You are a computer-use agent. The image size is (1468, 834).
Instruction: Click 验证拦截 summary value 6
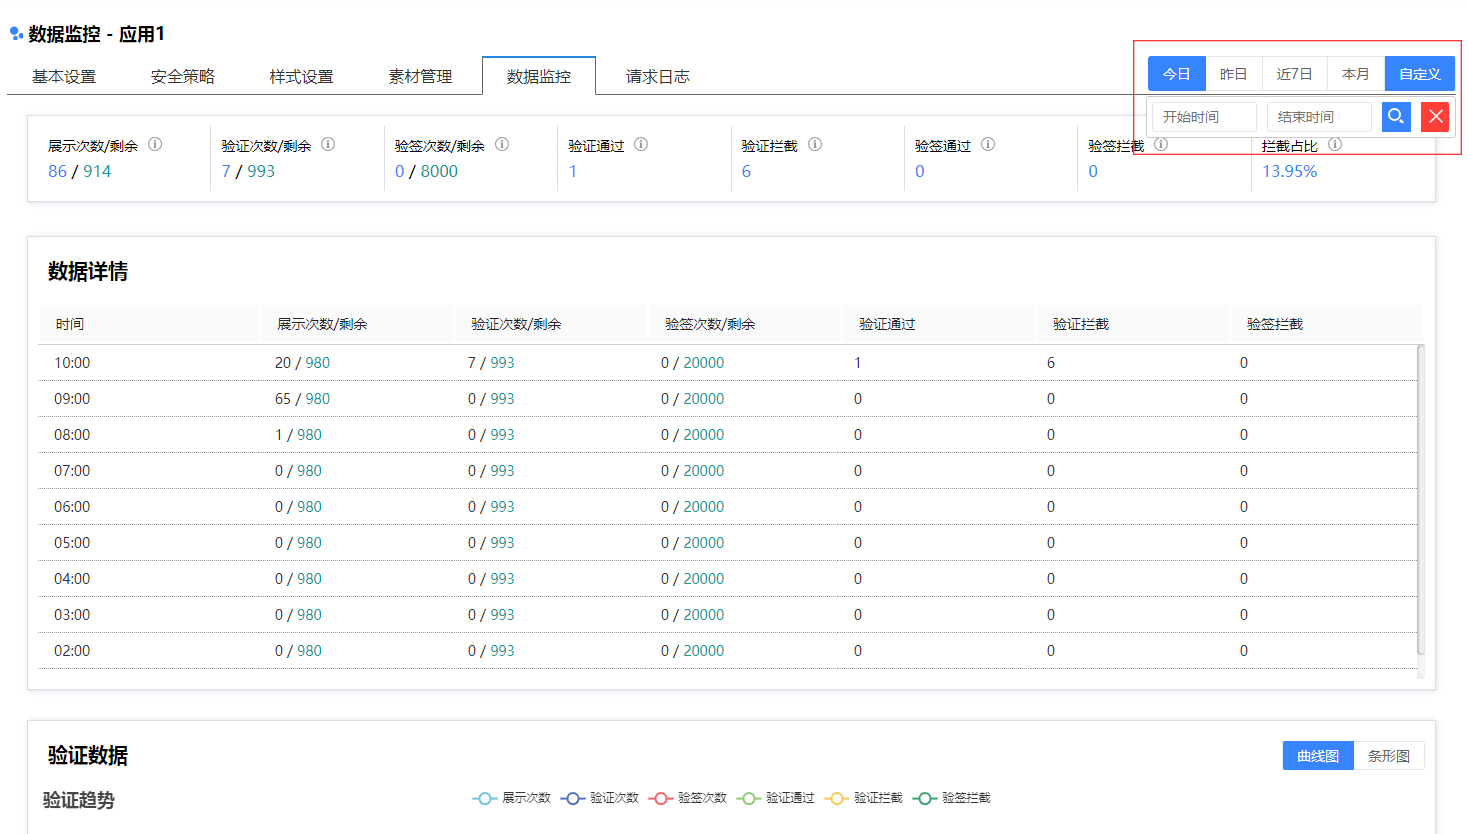click(746, 171)
